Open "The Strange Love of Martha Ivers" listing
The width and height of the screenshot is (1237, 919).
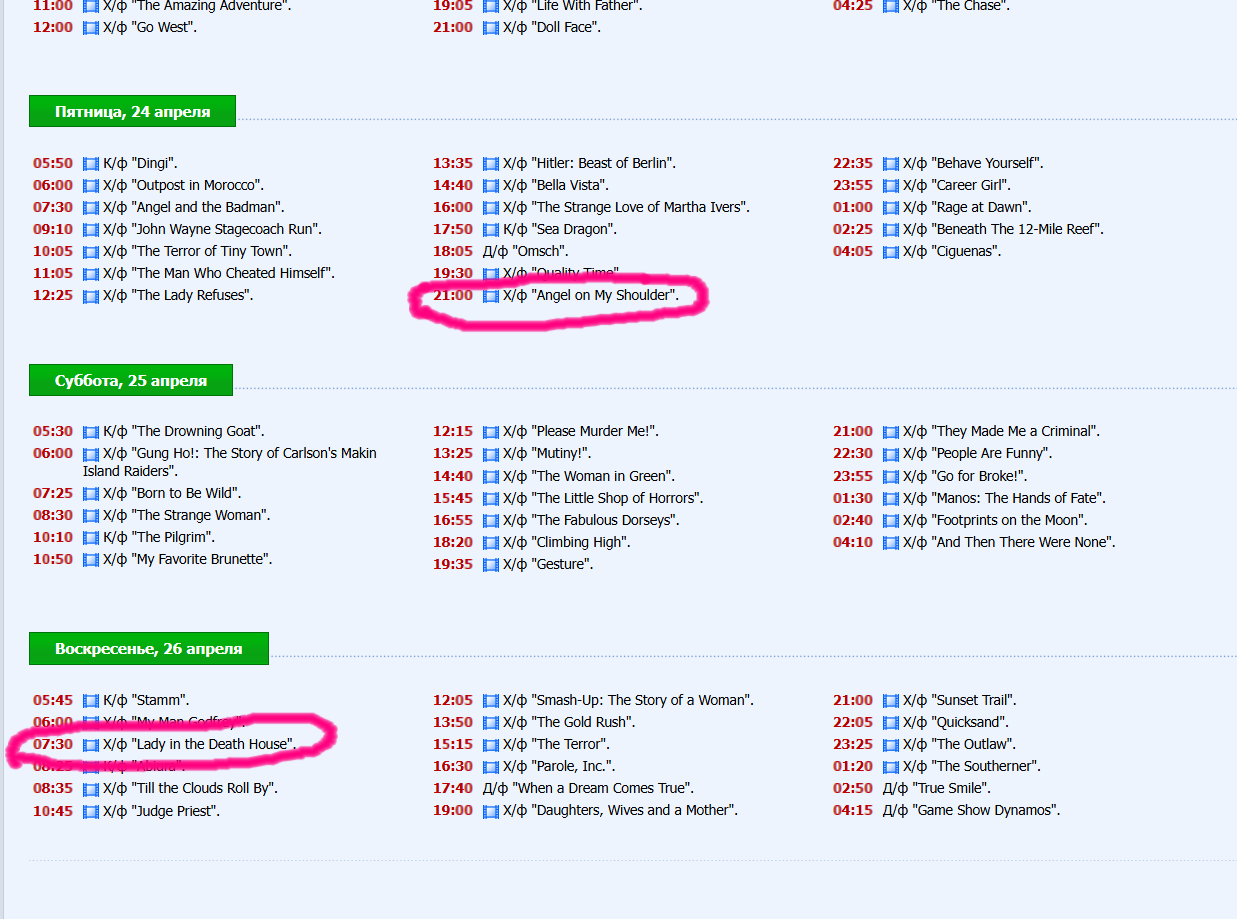pos(640,207)
